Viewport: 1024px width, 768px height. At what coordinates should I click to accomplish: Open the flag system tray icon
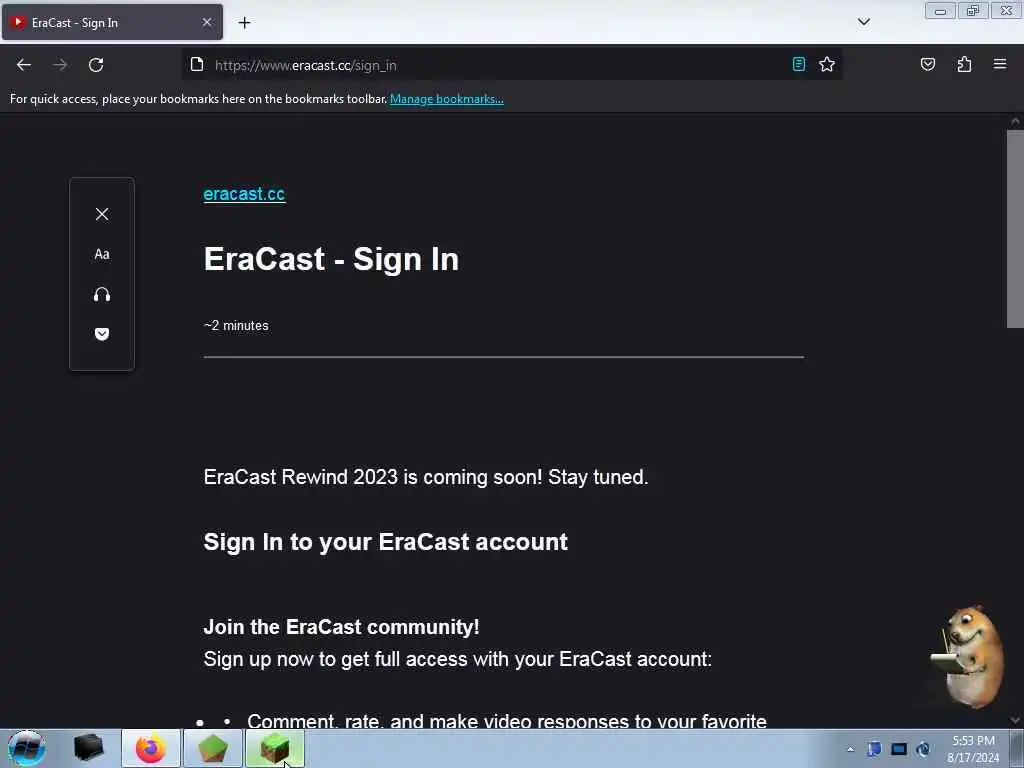pyautogui.click(x=874, y=749)
